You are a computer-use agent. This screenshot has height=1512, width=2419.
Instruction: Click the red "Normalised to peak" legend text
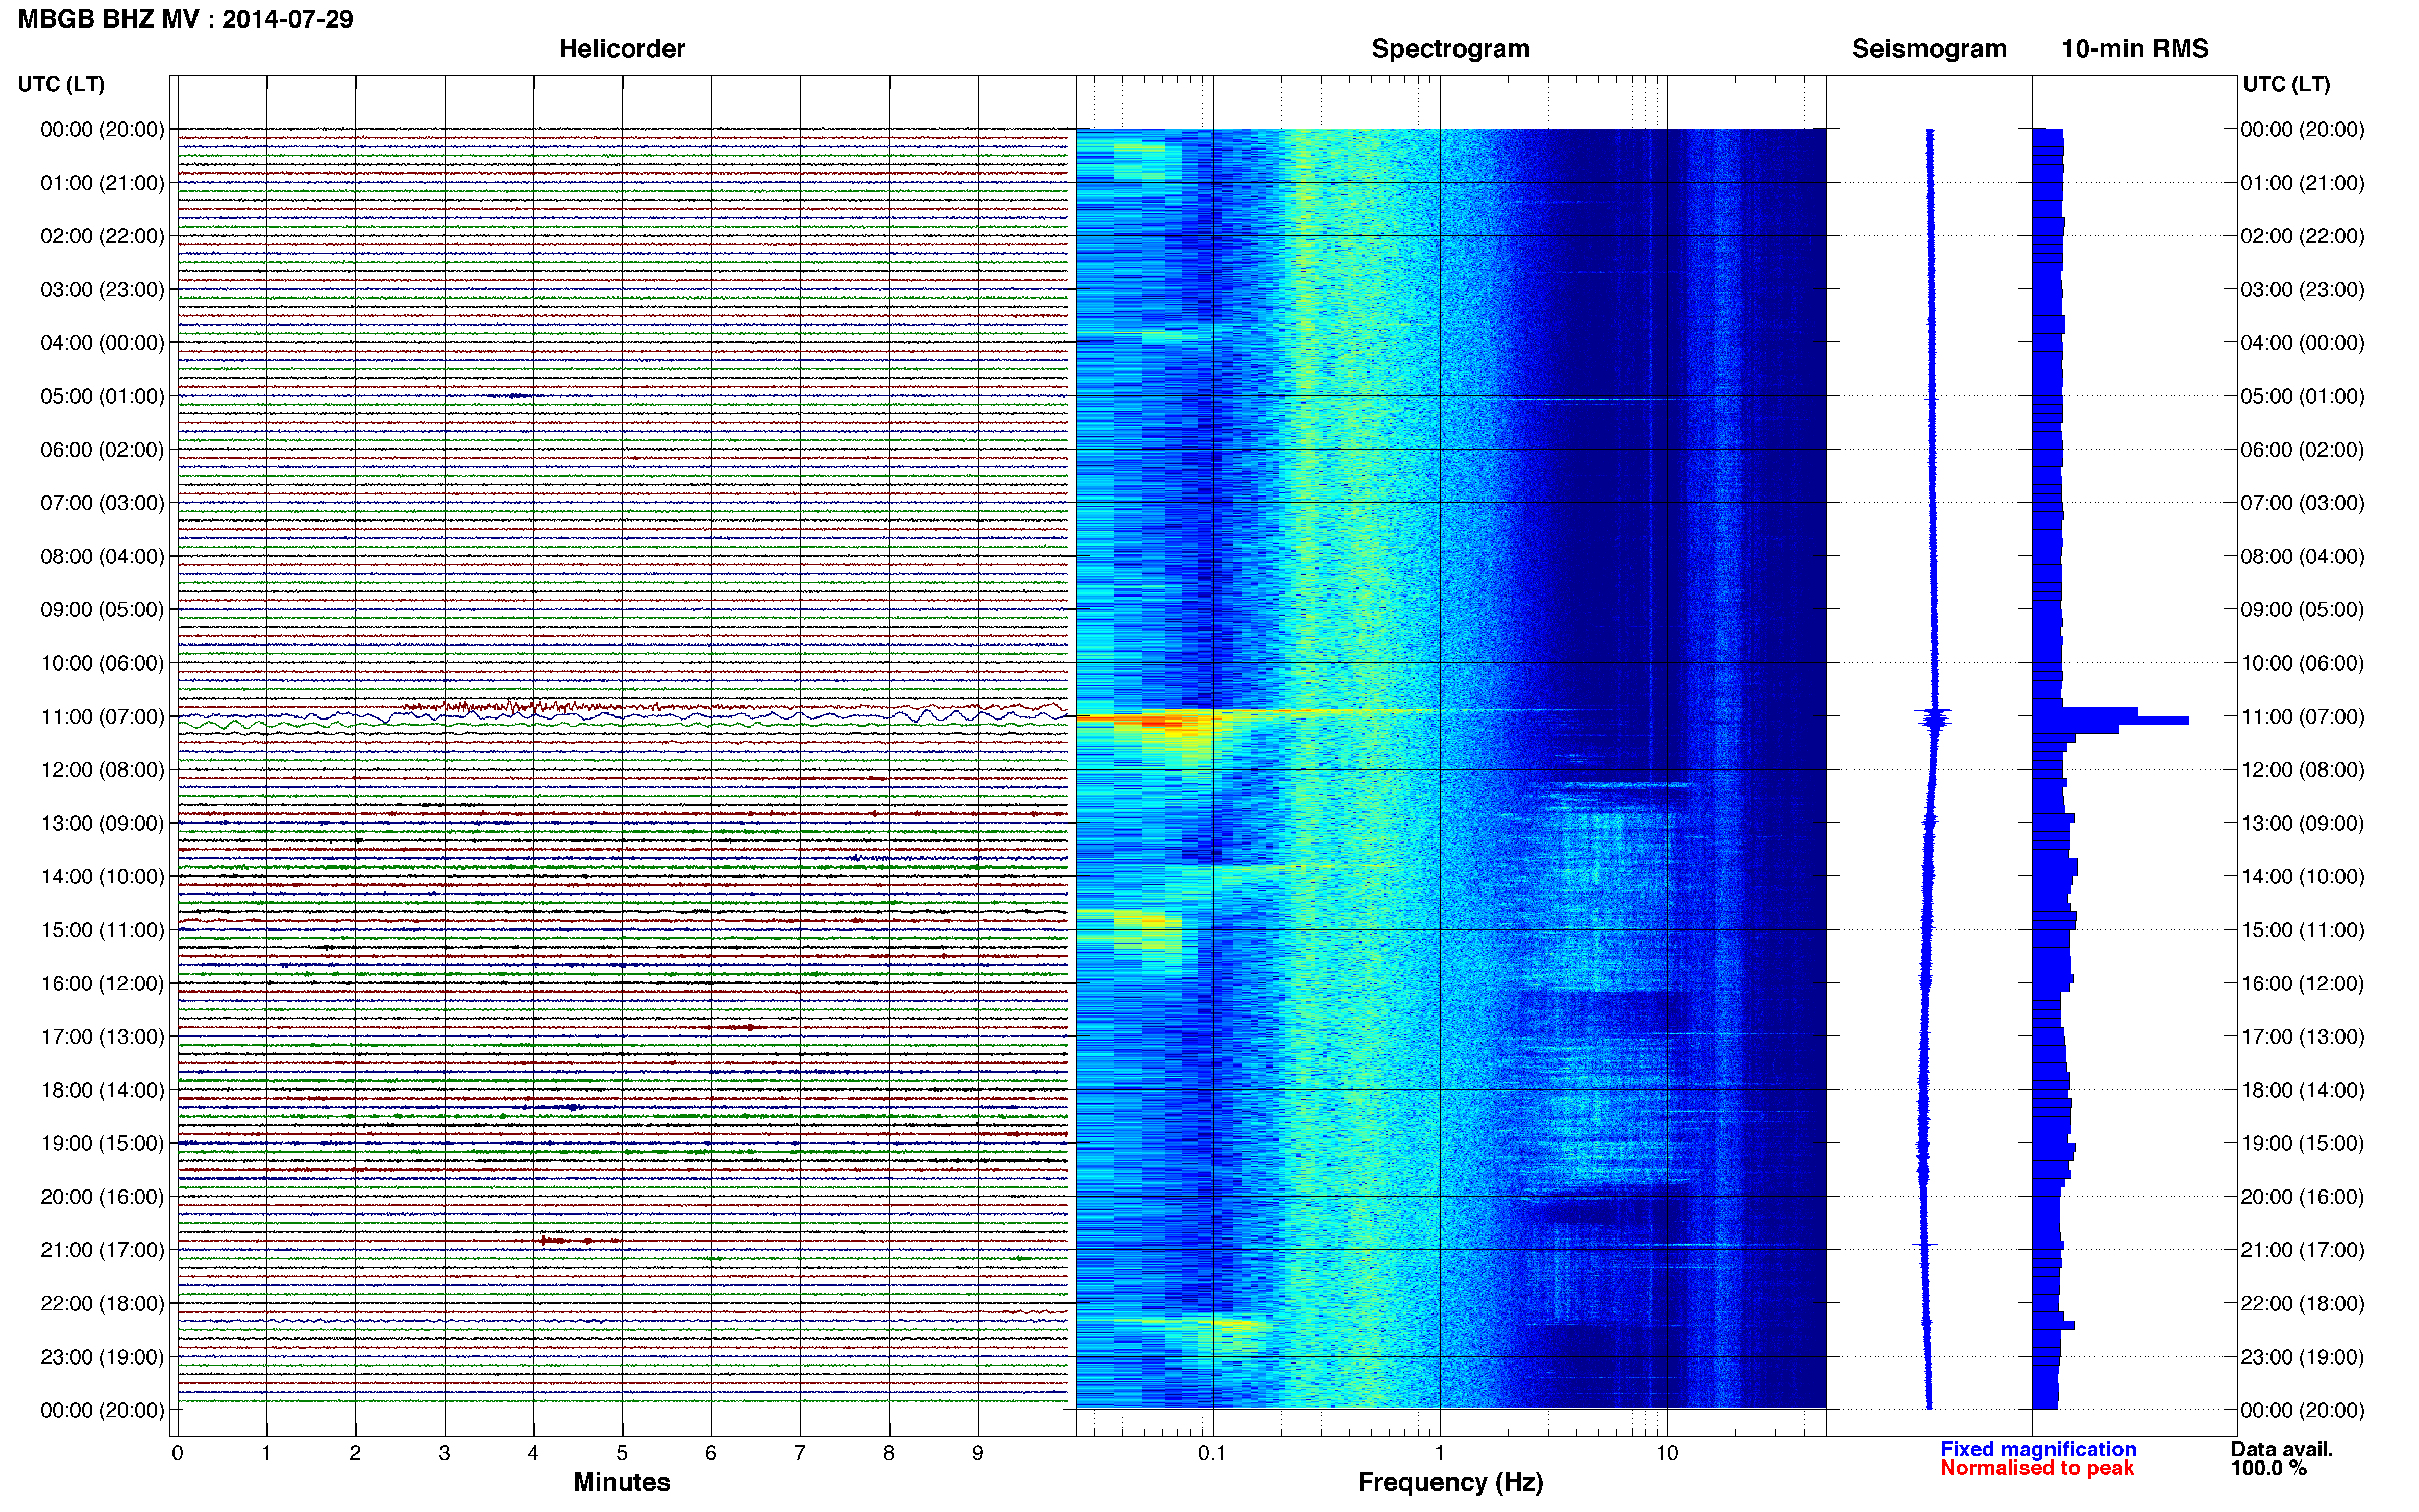[x=2037, y=1469]
